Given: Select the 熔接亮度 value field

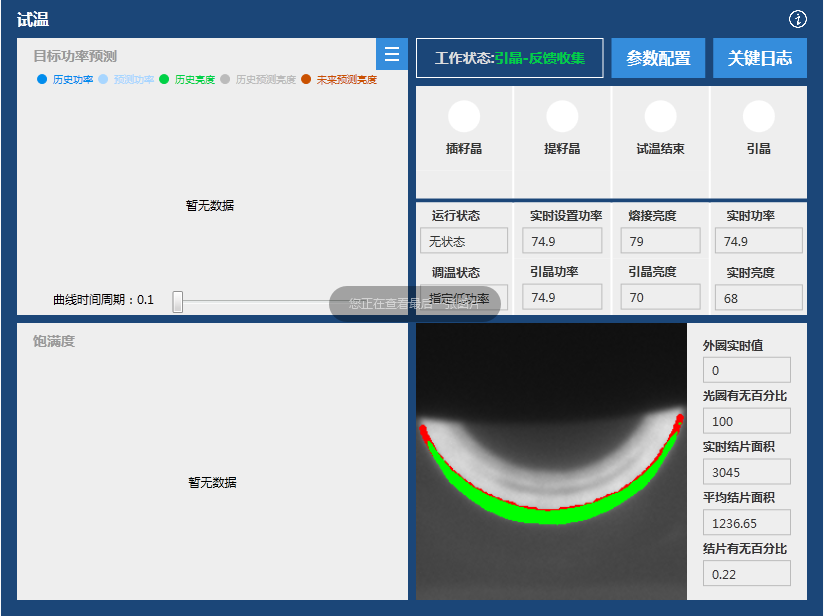Looking at the screenshot, I should click(x=661, y=241).
